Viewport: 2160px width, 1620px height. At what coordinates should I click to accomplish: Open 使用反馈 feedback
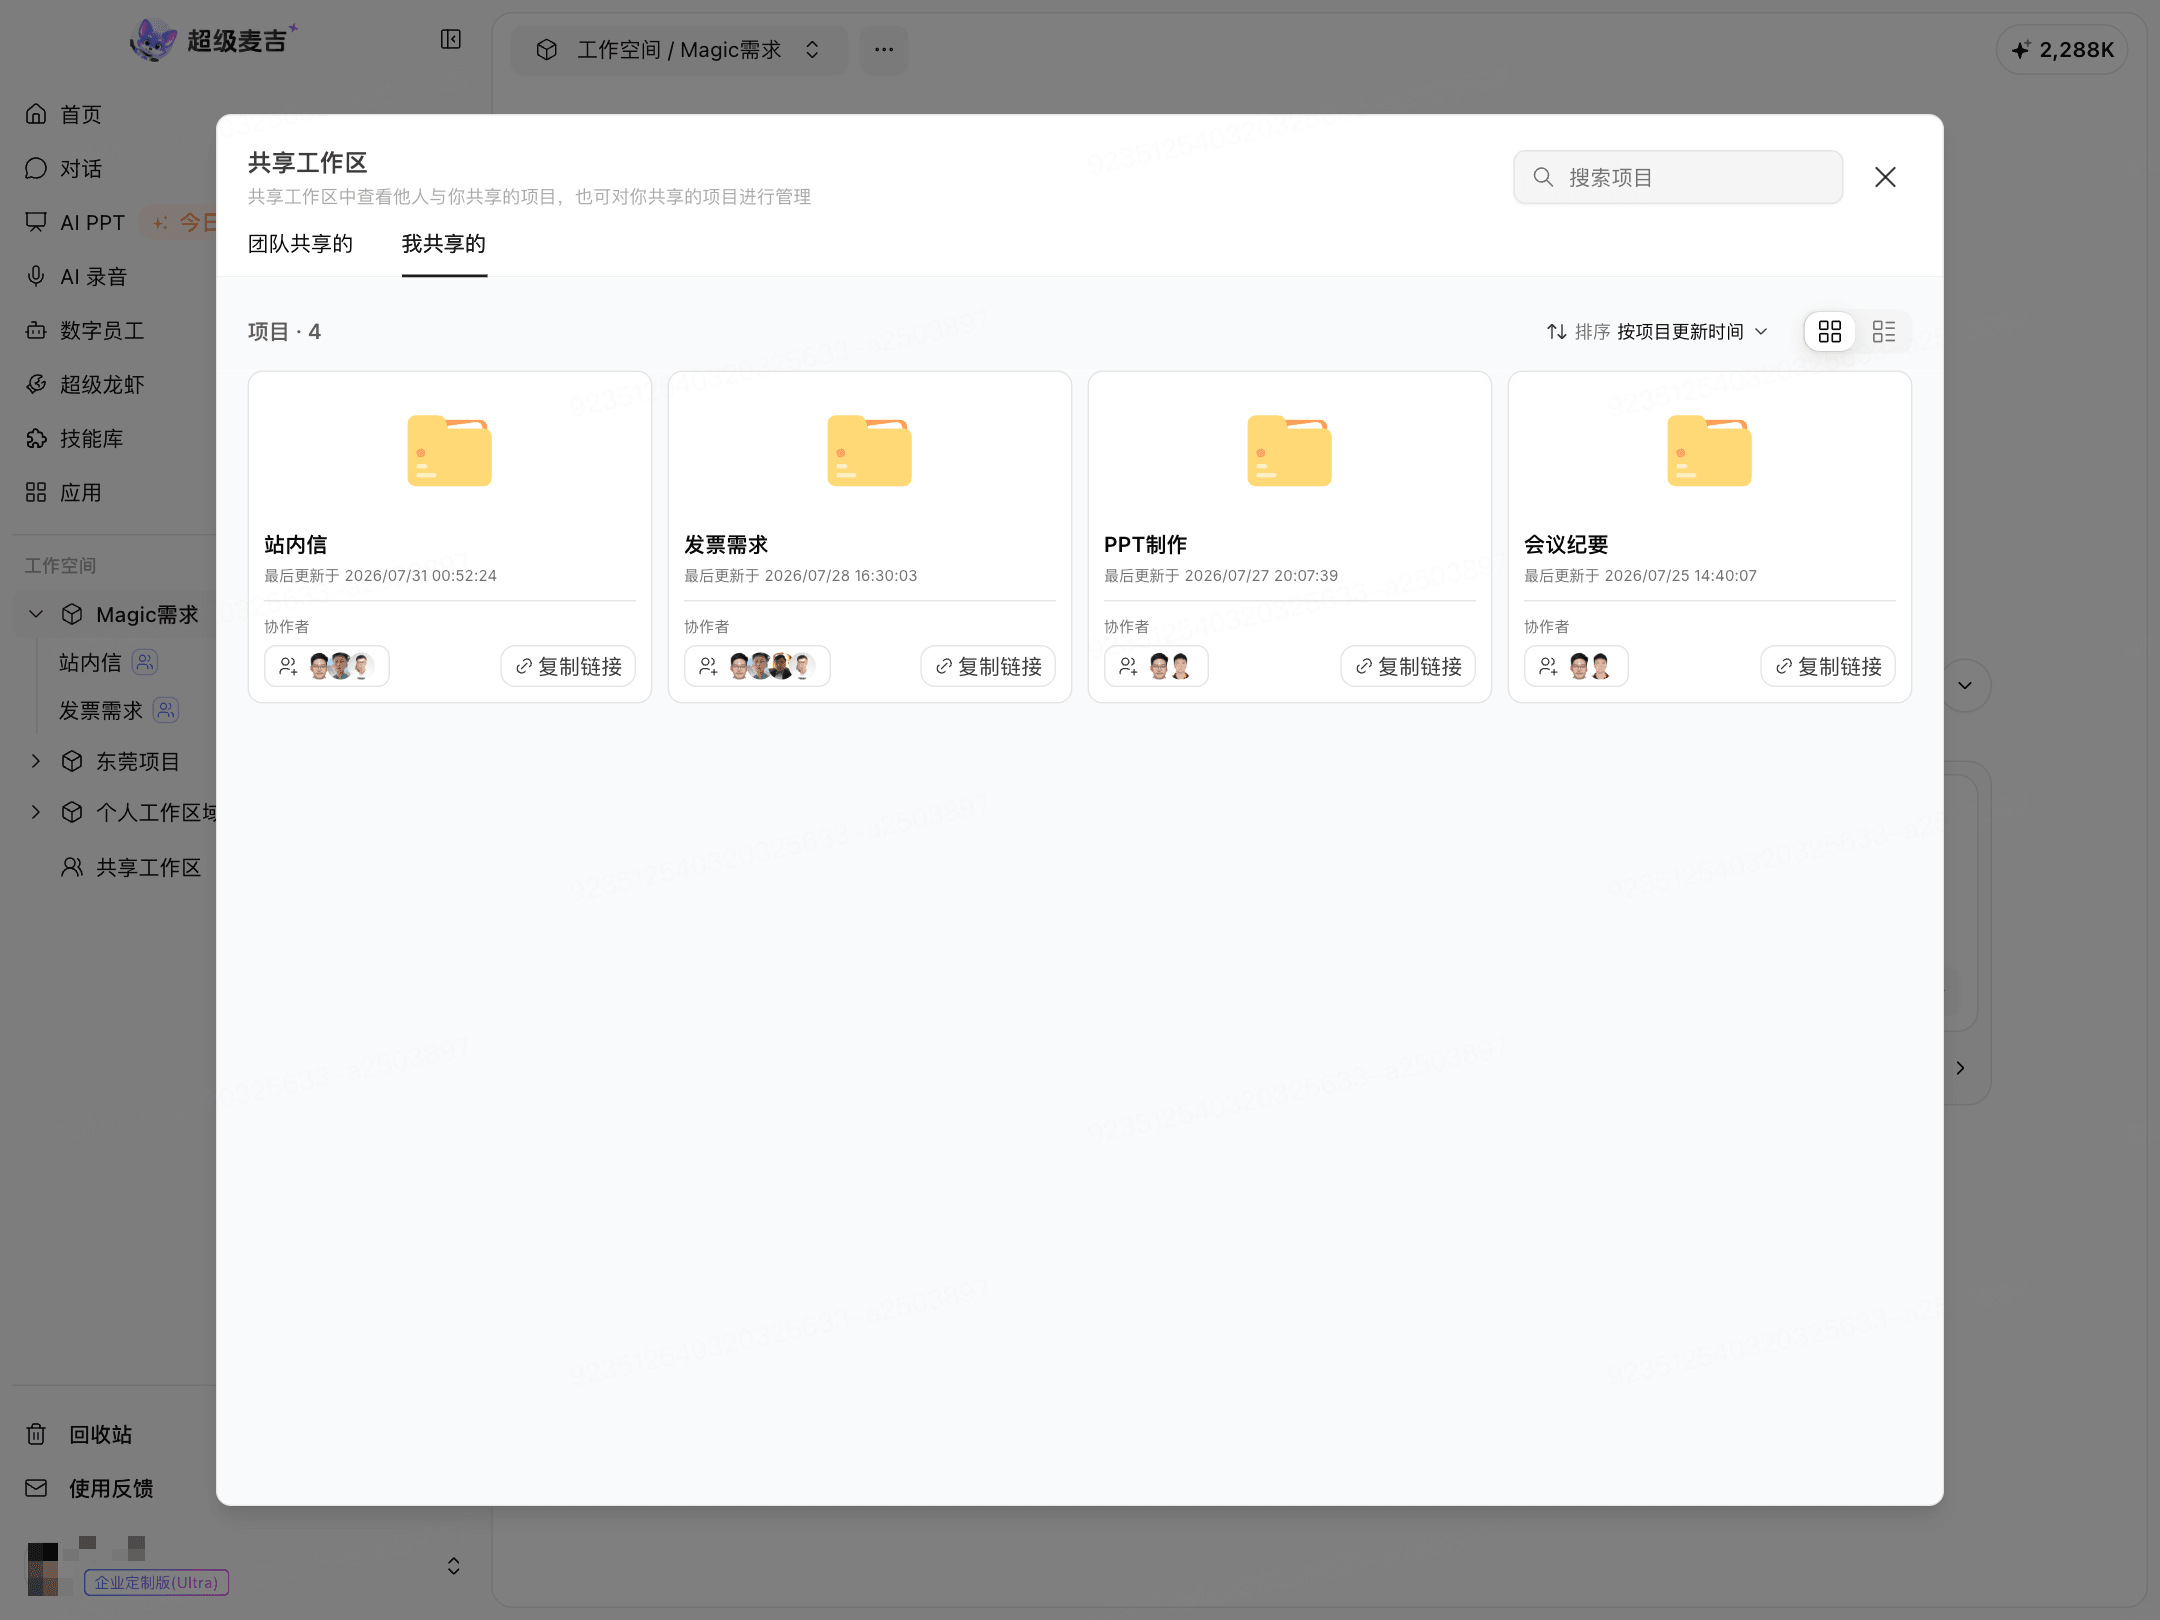[89, 1488]
